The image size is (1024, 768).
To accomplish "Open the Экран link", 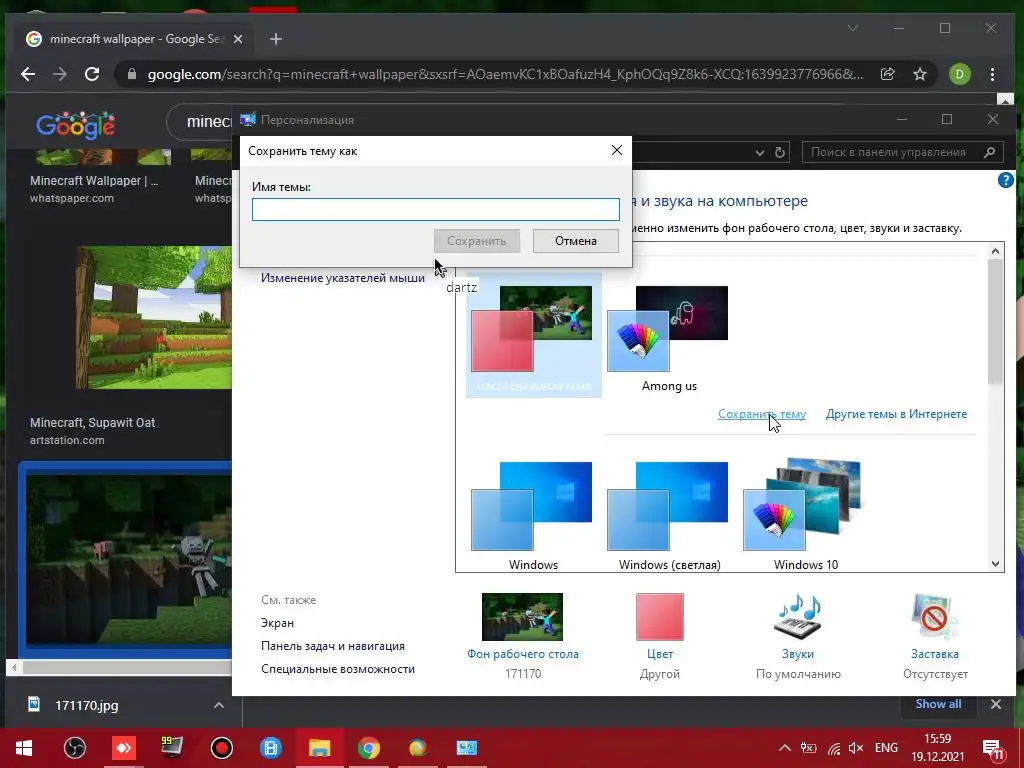I will tap(278, 623).
